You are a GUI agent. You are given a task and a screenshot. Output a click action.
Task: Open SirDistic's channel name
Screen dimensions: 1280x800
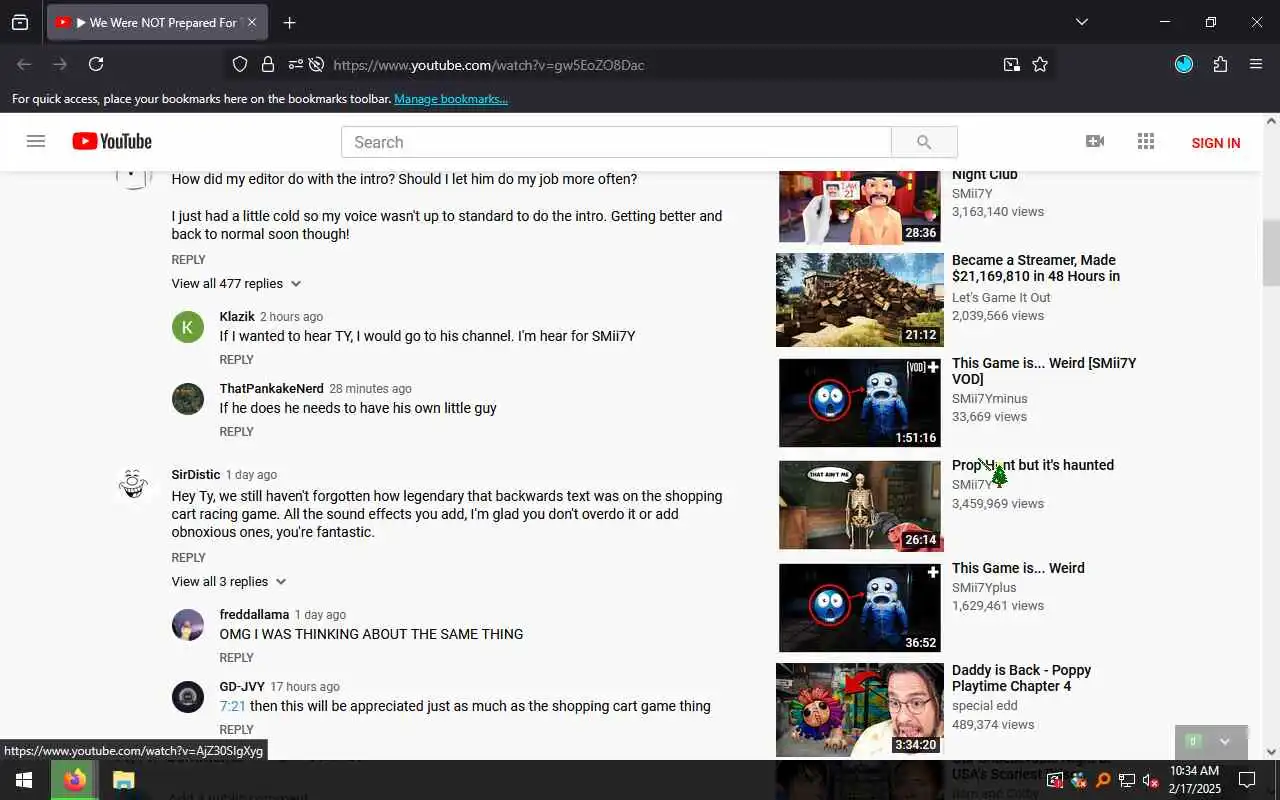coord(195,475)
